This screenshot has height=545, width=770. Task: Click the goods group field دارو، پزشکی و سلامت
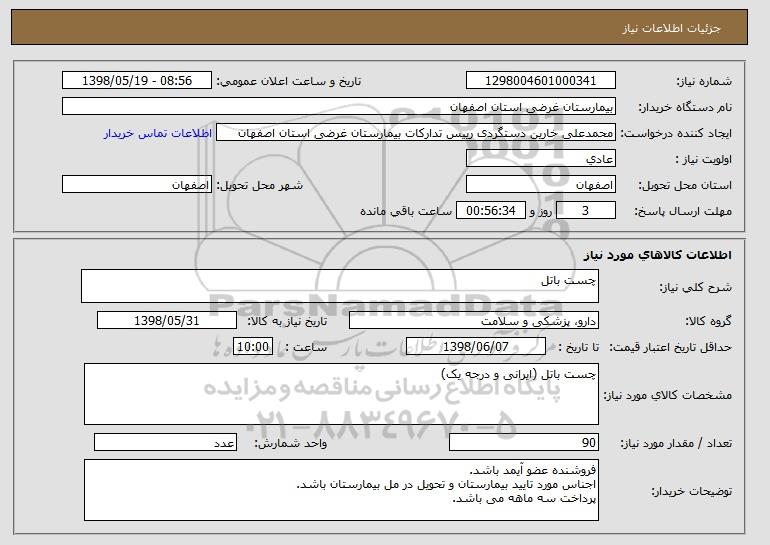474,321
